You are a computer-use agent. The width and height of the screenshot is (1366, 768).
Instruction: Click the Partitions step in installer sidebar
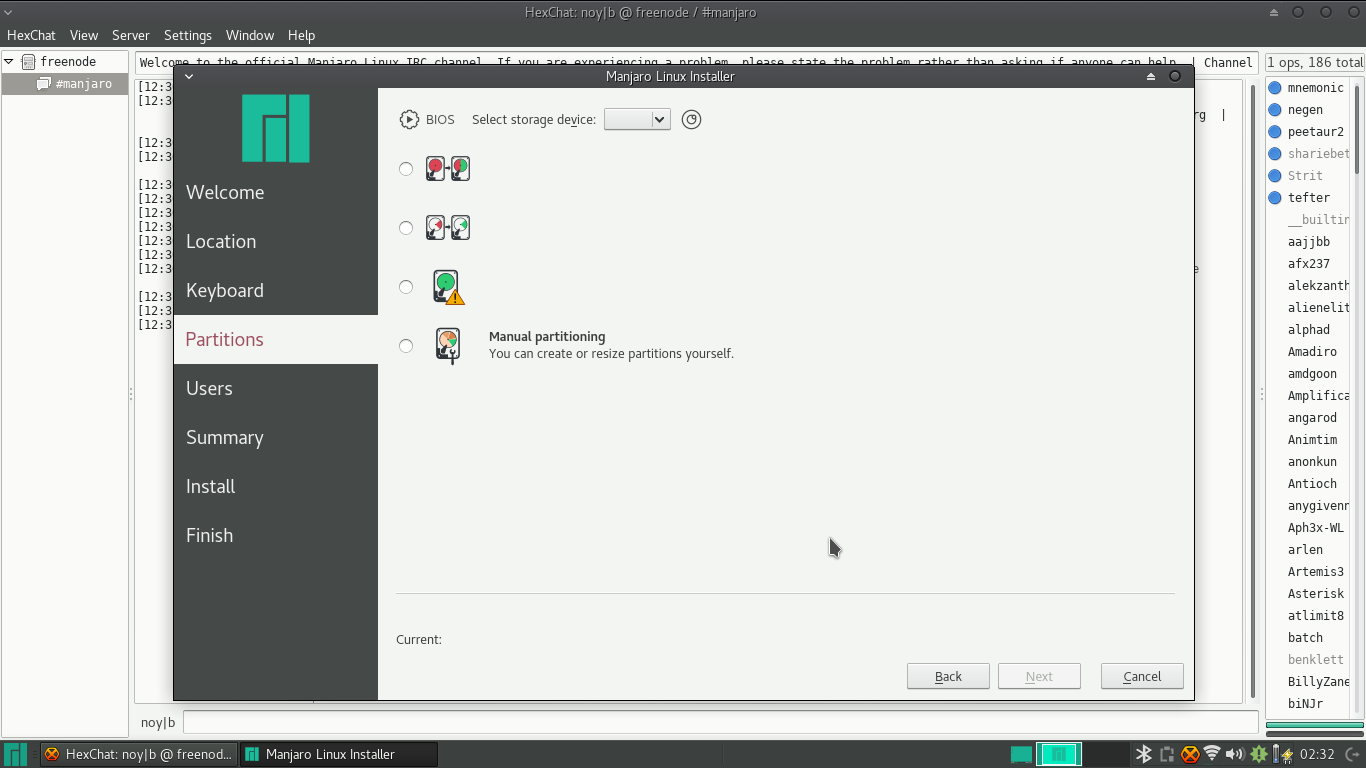point(276,339)
